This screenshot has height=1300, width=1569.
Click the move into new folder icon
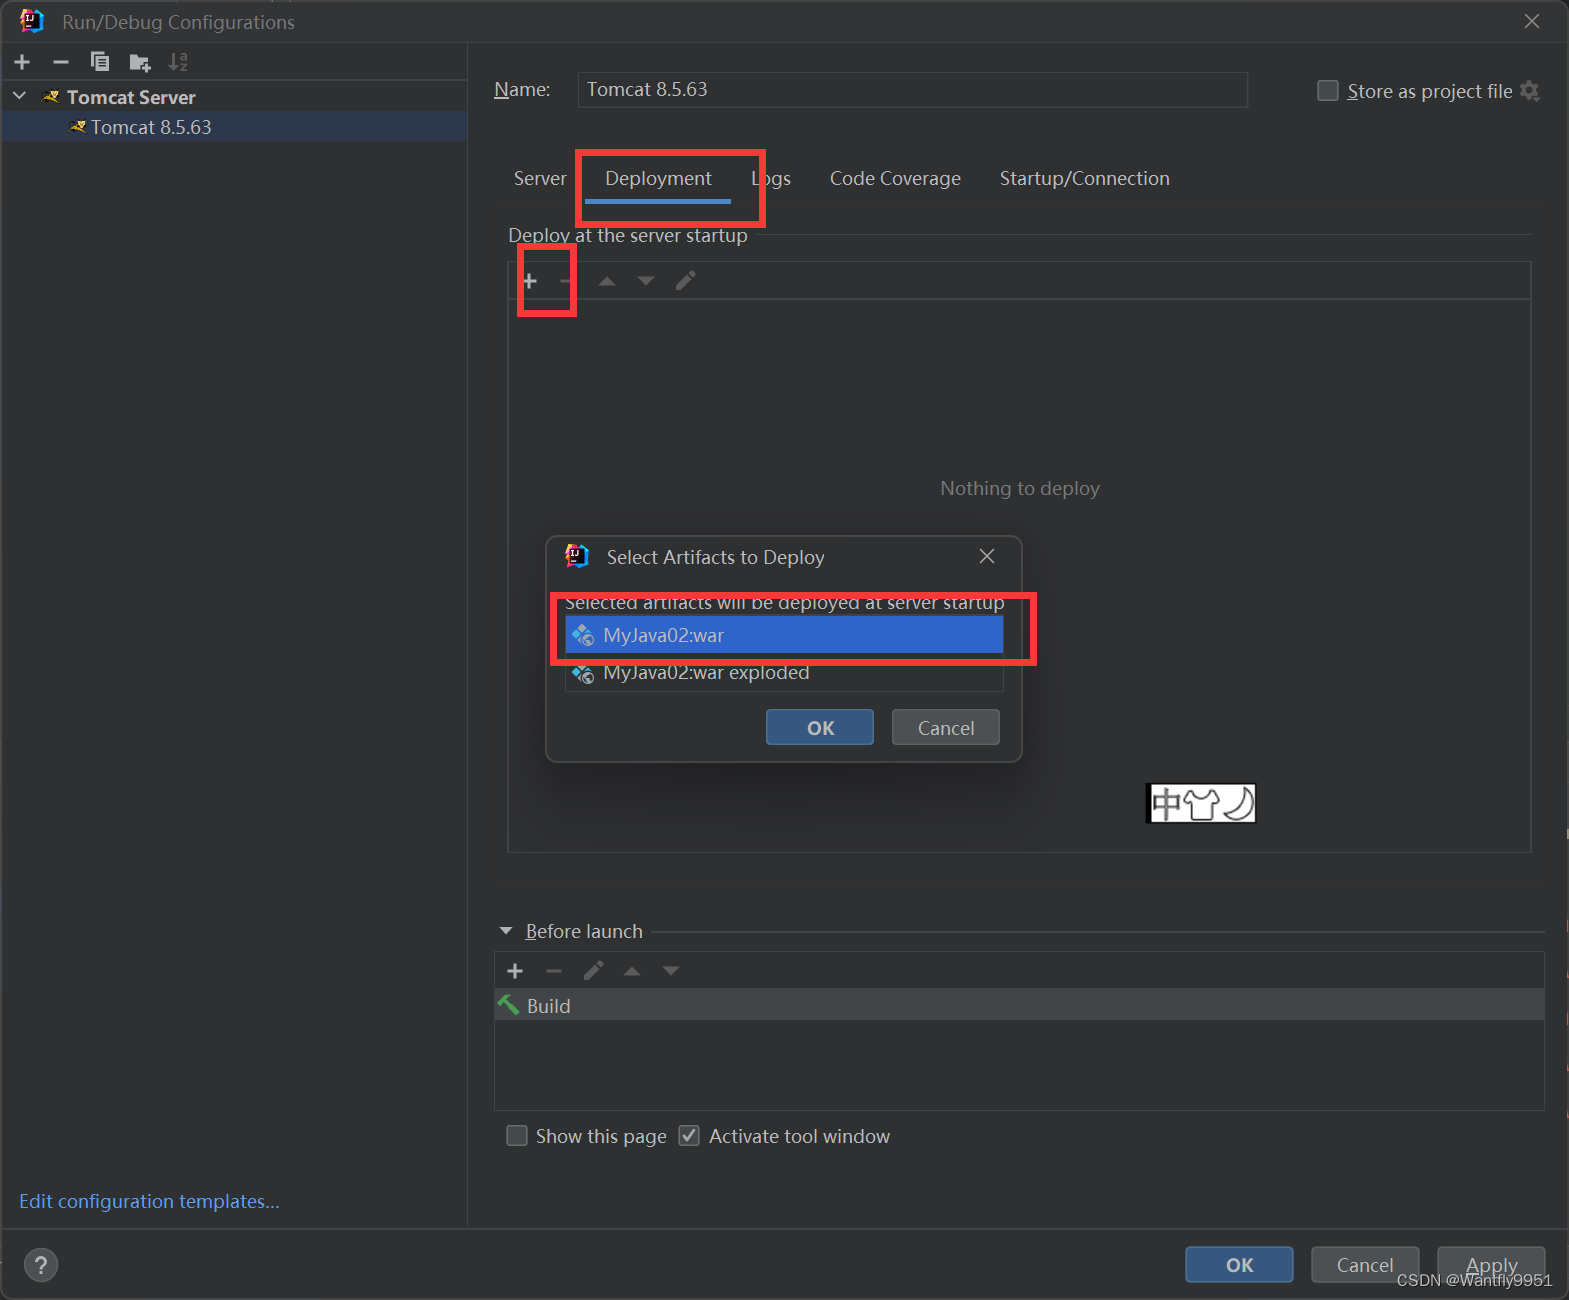(140, 63)
